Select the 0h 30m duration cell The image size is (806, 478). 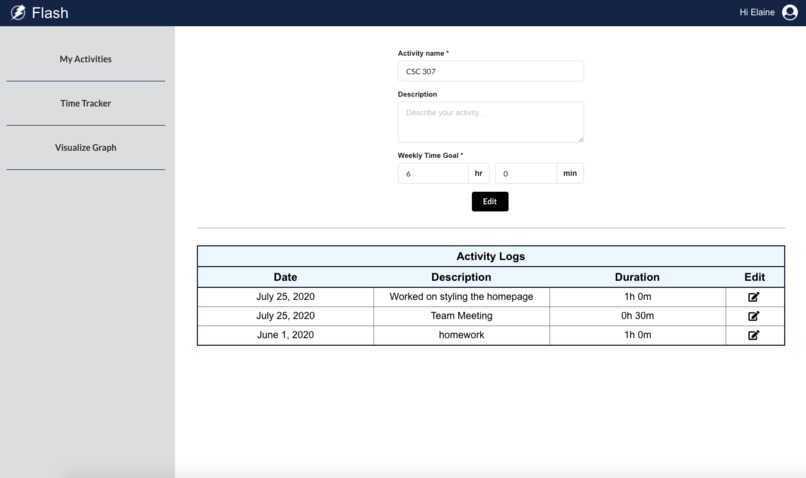[637, 316]
